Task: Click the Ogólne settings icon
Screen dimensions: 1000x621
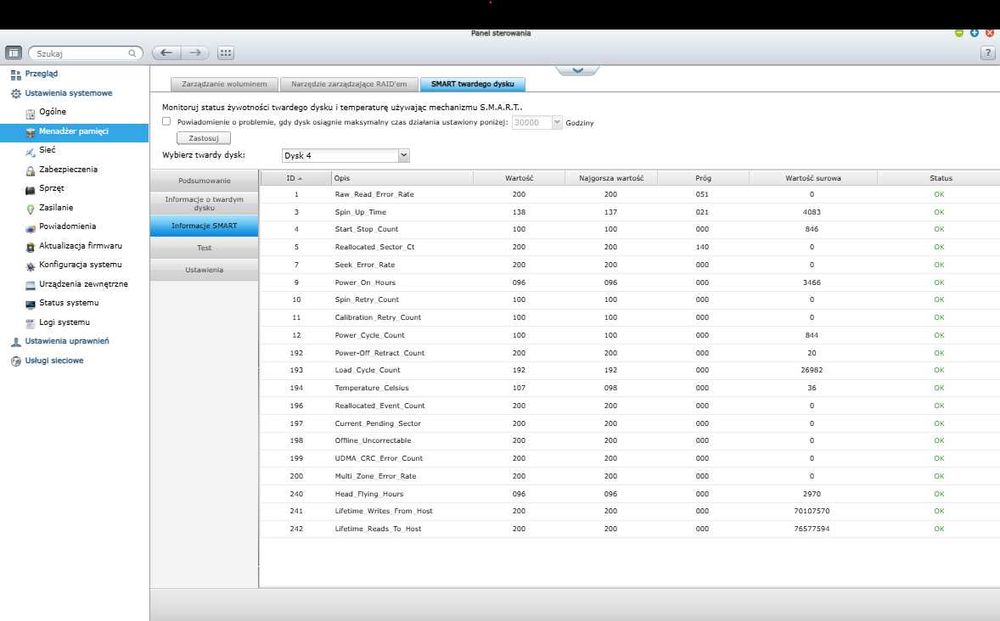Action: pos(30,113)
